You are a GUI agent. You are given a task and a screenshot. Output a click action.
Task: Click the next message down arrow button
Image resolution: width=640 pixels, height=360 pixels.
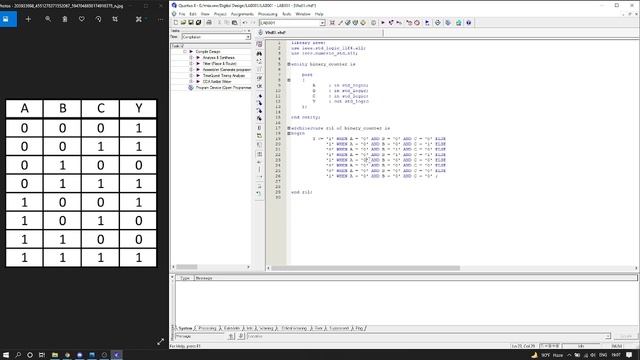[240, 336]
